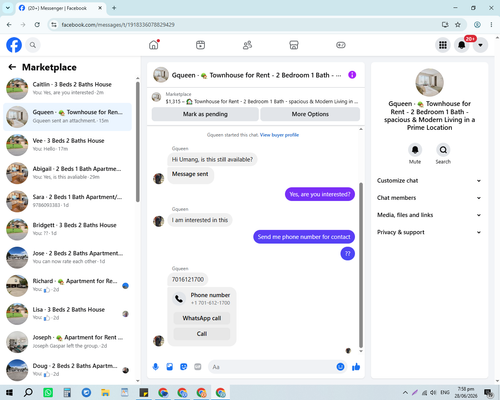This screenshot has width=500, height=400.
Task: Open the Facebook menu grid icon
Action: [443, 45]
